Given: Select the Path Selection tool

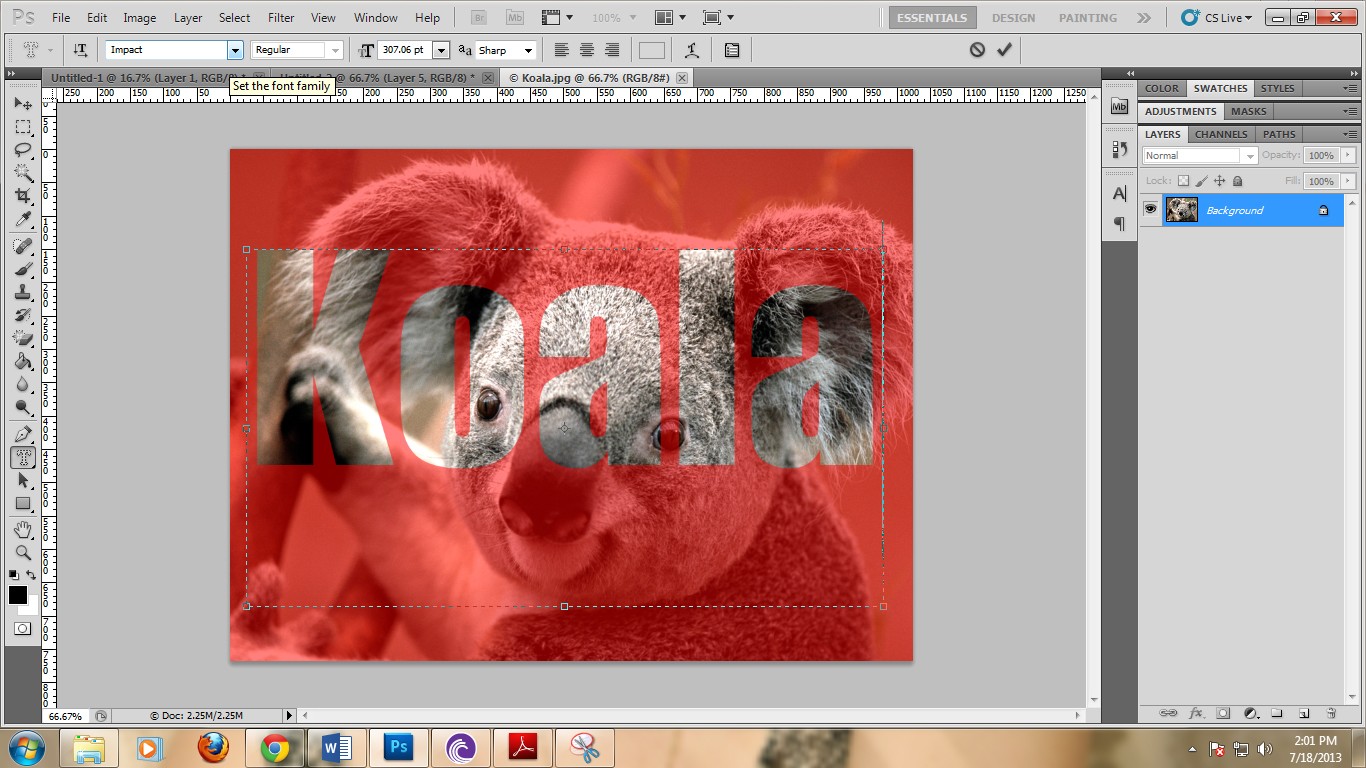Looking at the screenshot, I should [x=23, y=480].
